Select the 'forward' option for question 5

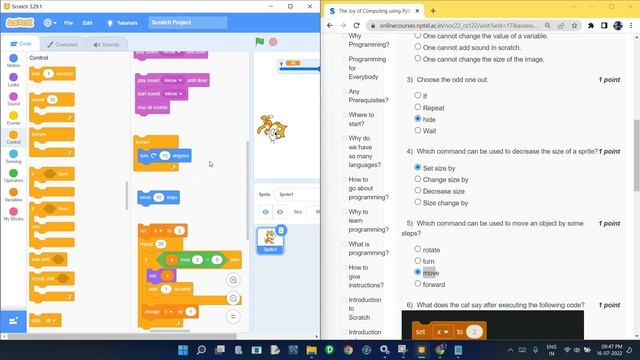pyautogui.click(x=418, y=284)
